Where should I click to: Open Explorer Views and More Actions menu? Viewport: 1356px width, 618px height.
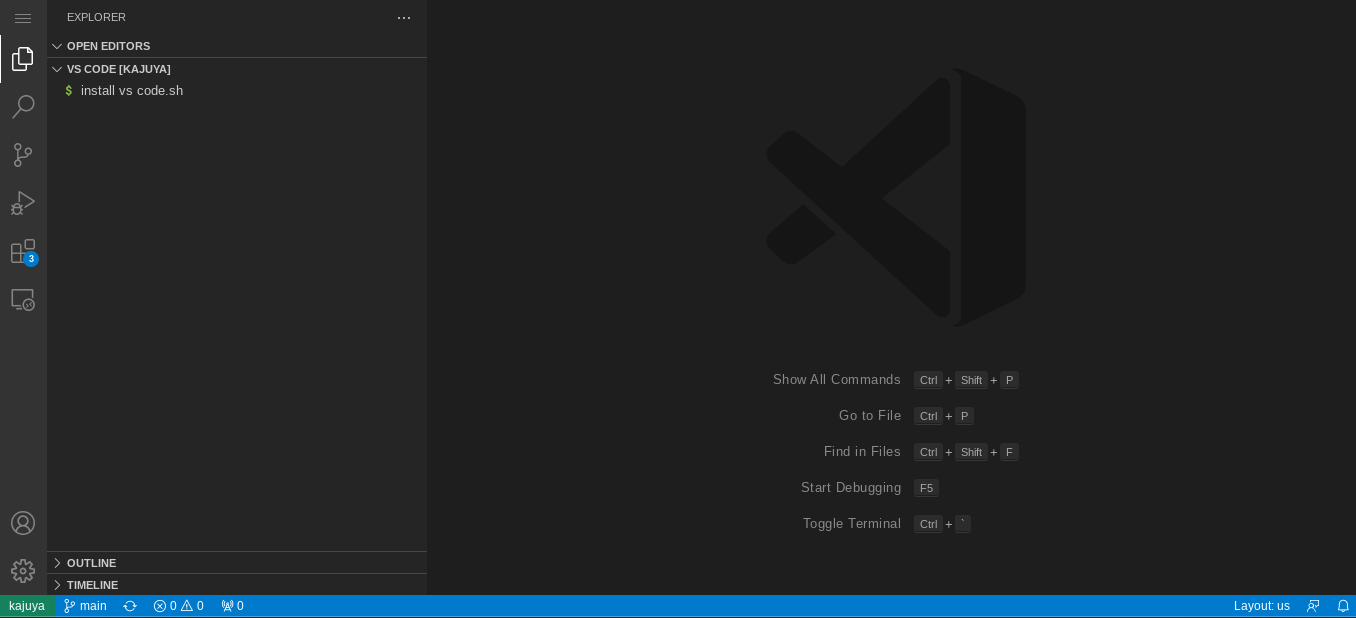404,18
